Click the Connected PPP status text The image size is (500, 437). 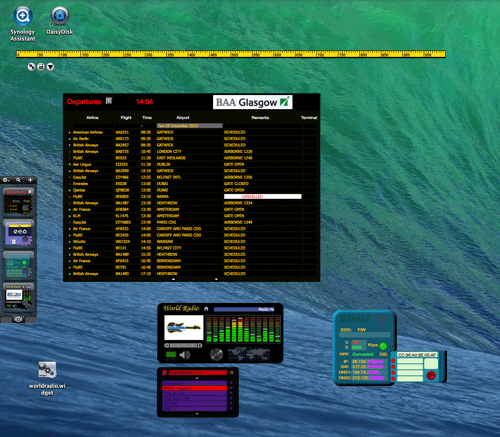click(363, 354)
